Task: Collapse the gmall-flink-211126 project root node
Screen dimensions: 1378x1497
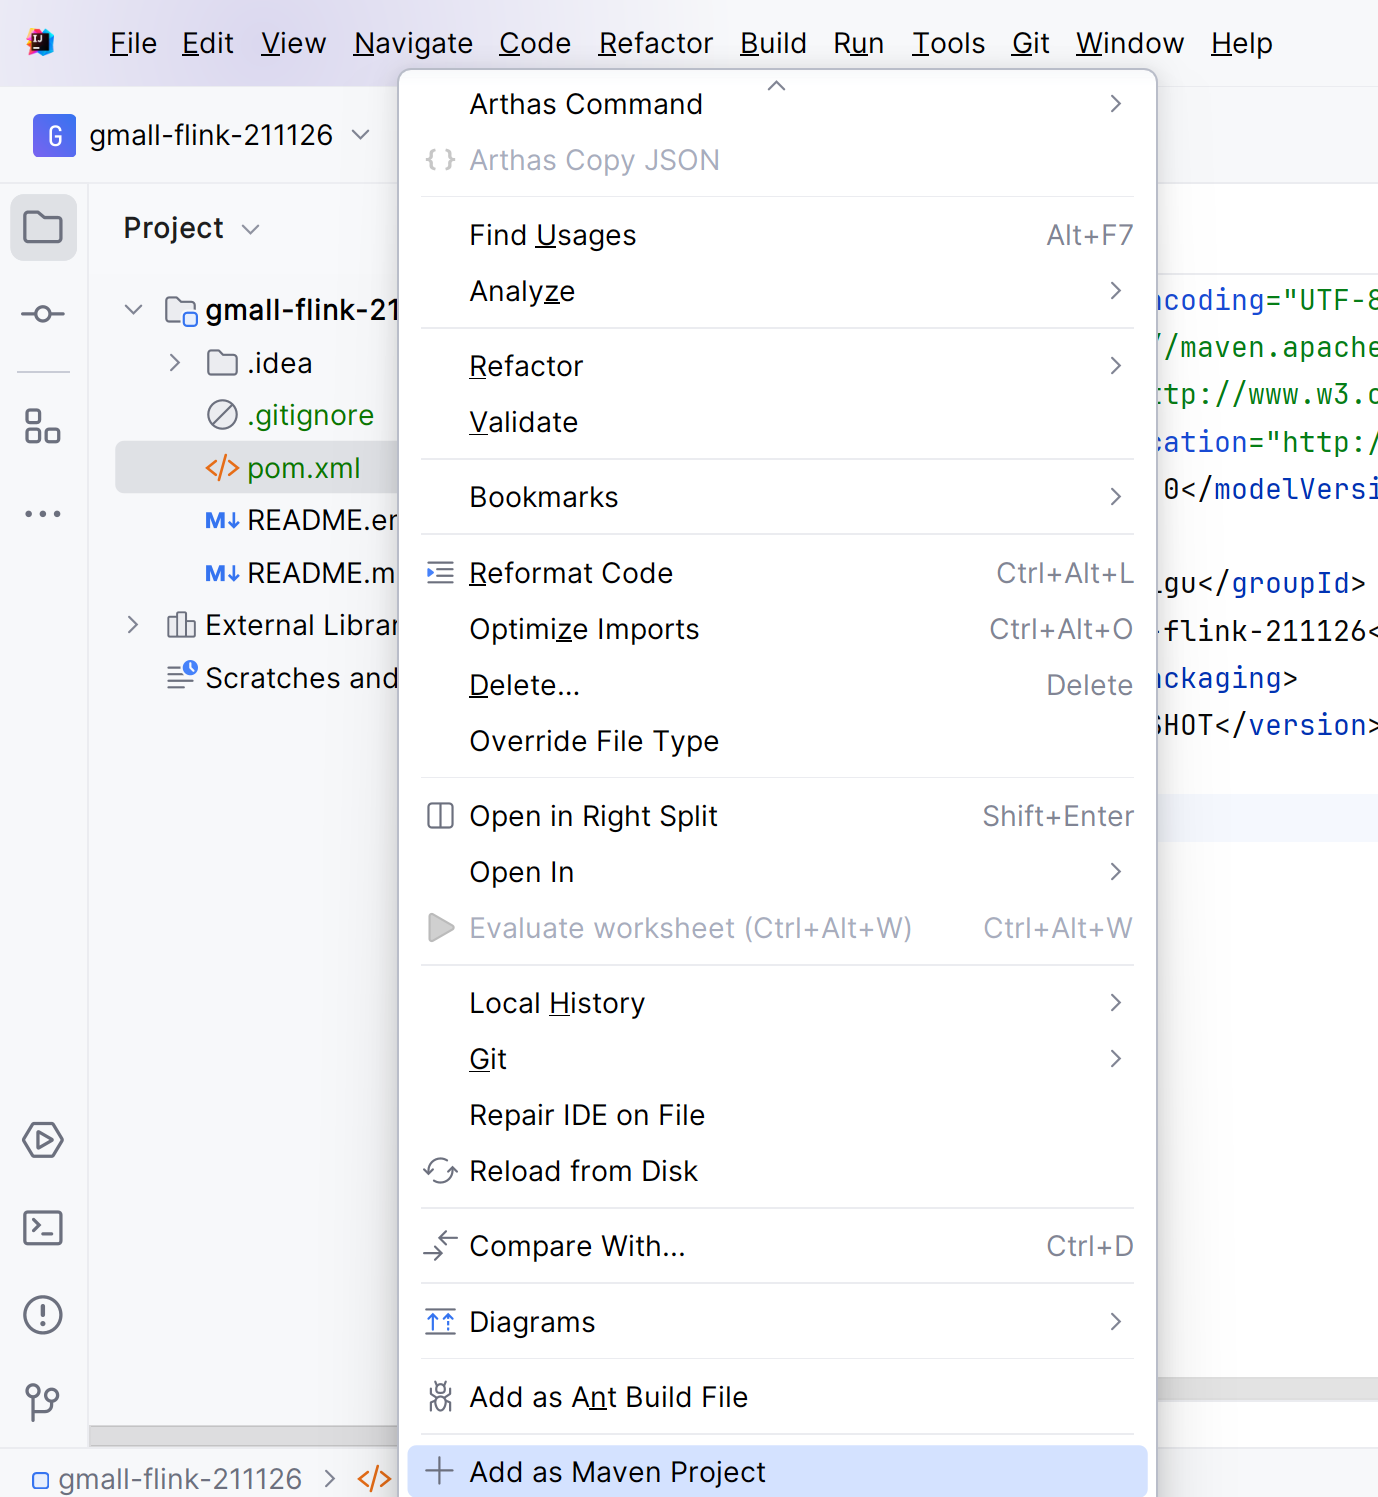Action: coord(133,310)
